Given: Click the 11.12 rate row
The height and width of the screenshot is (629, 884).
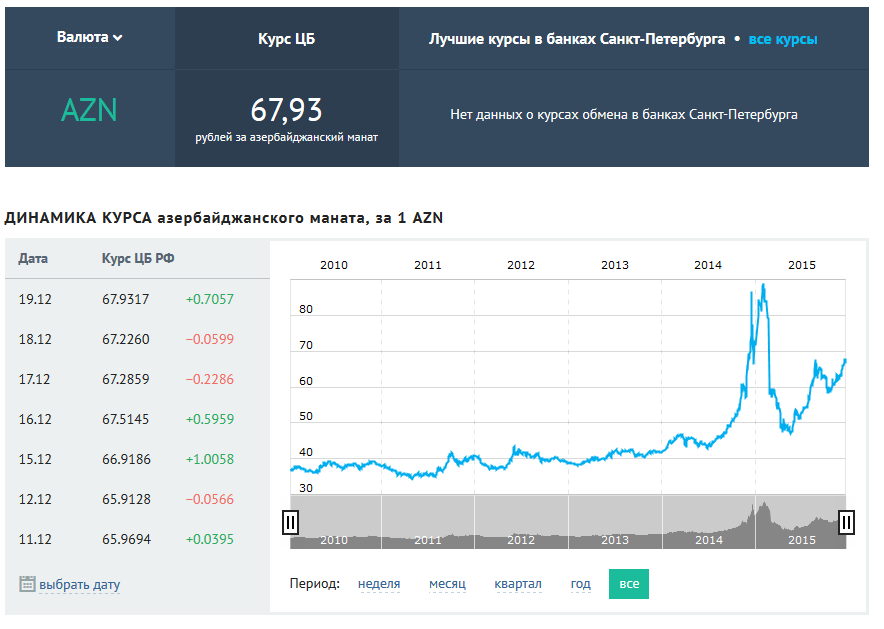Looking at the screenshot, I should point(136,539).
